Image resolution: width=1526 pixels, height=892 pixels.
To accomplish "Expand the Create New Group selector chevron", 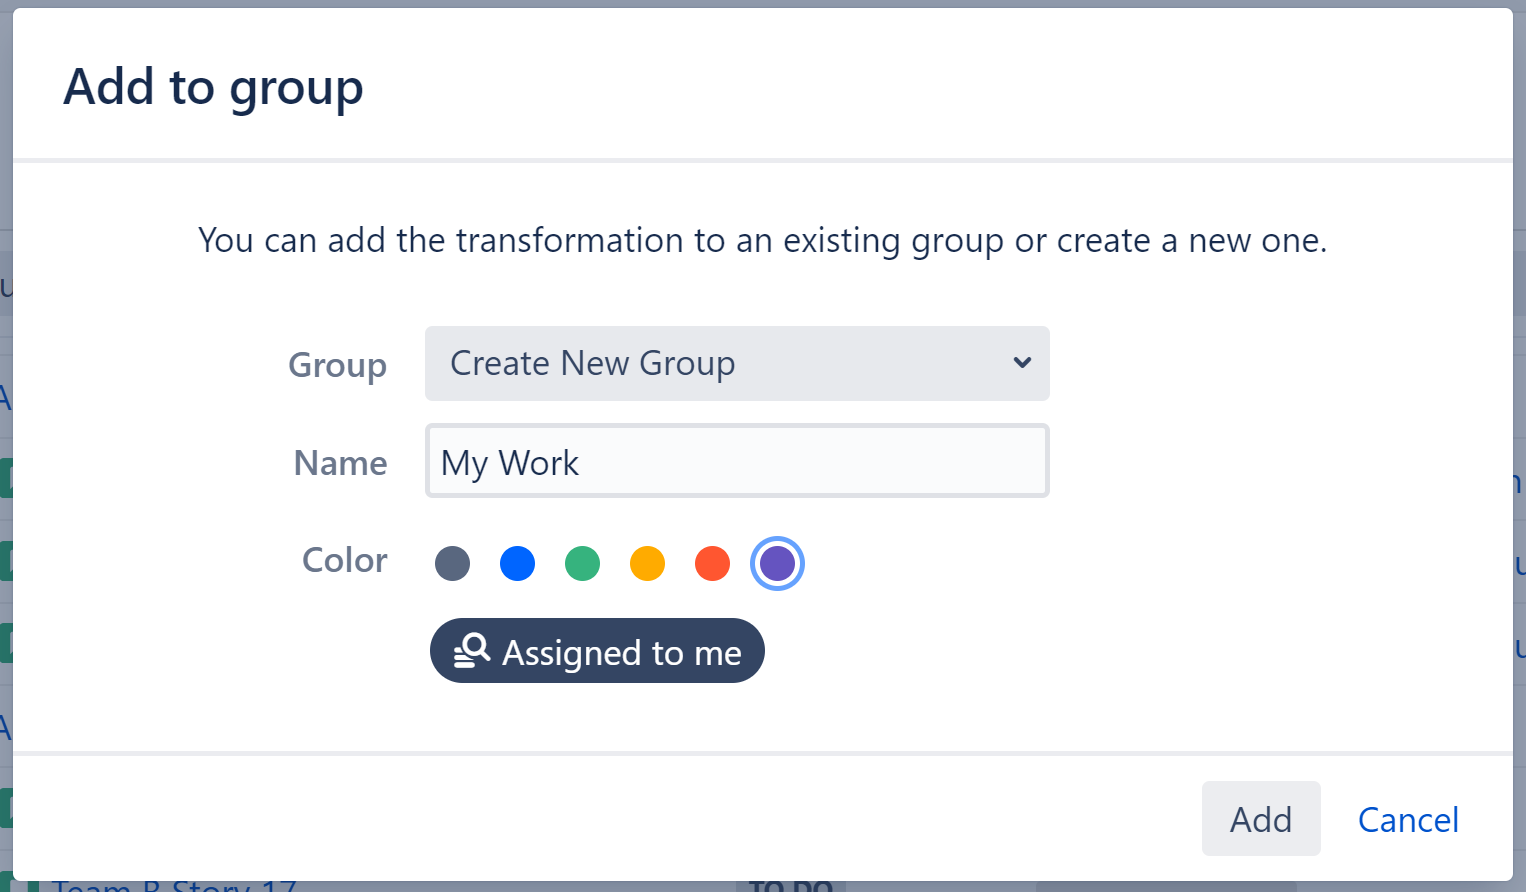I will coord(1021,363).
